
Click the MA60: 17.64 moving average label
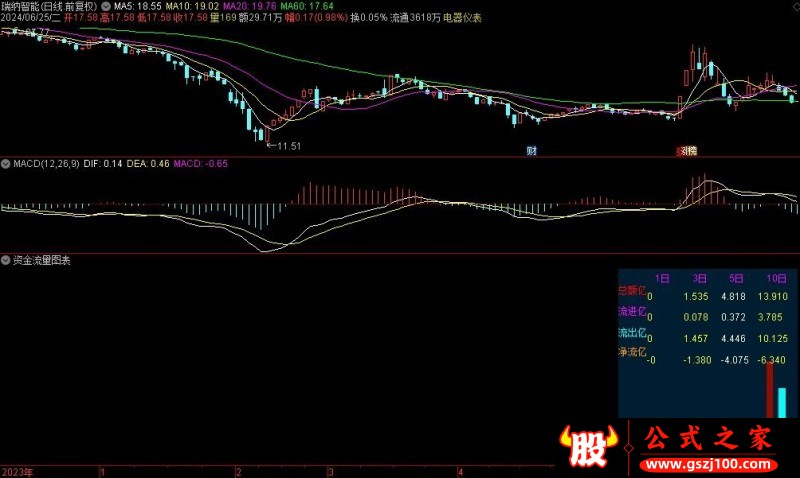point(307,7)
